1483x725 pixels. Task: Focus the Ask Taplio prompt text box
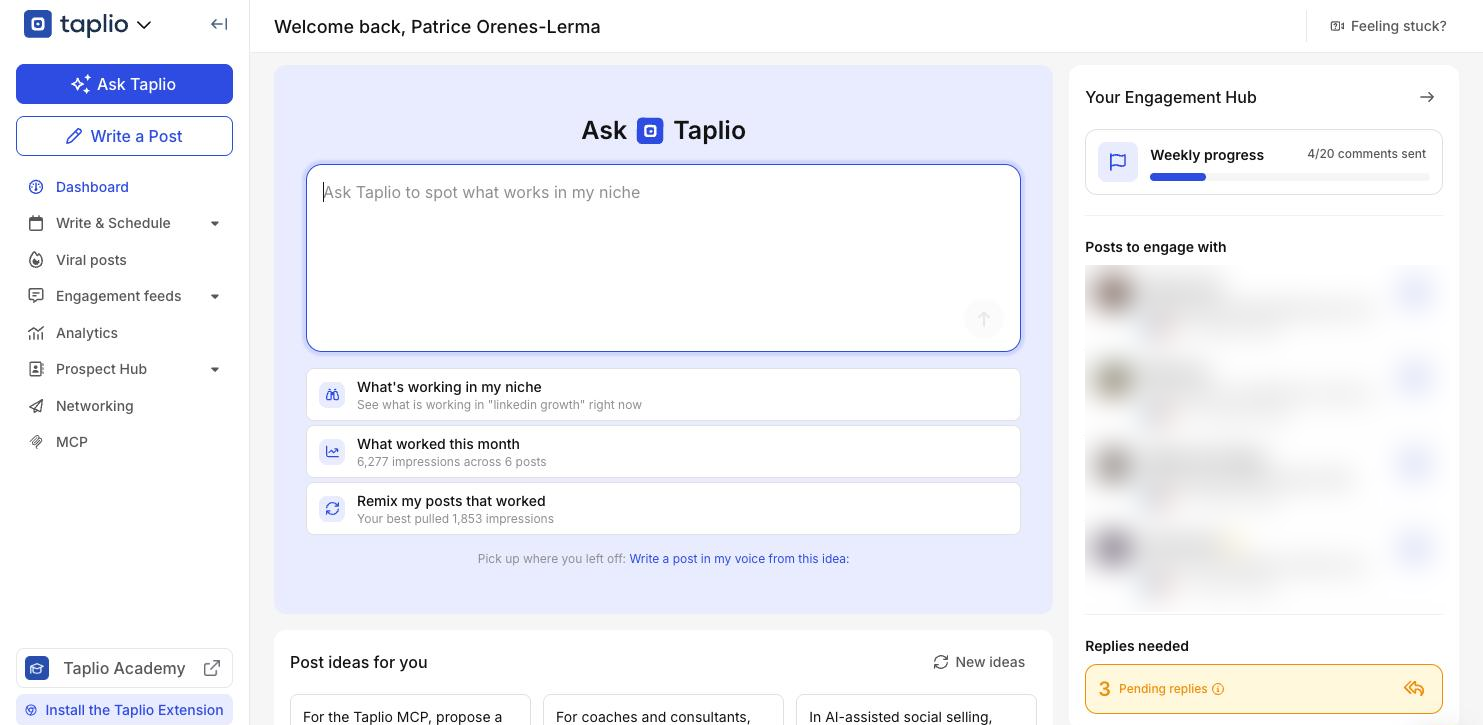pyautogui.click(x=663, y=258)
